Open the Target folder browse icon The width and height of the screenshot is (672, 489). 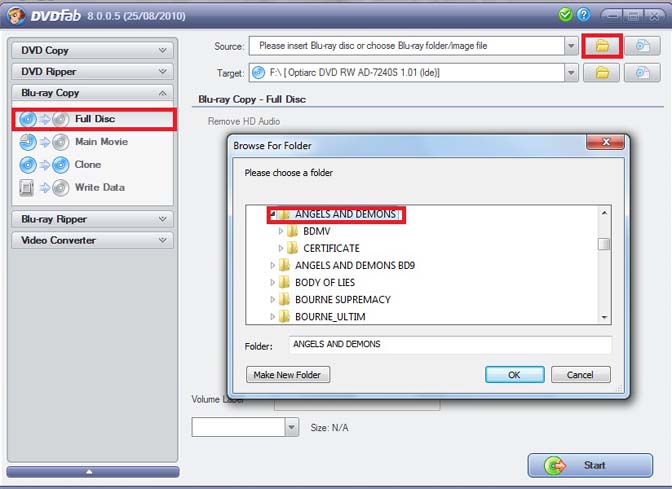[602, 73]
